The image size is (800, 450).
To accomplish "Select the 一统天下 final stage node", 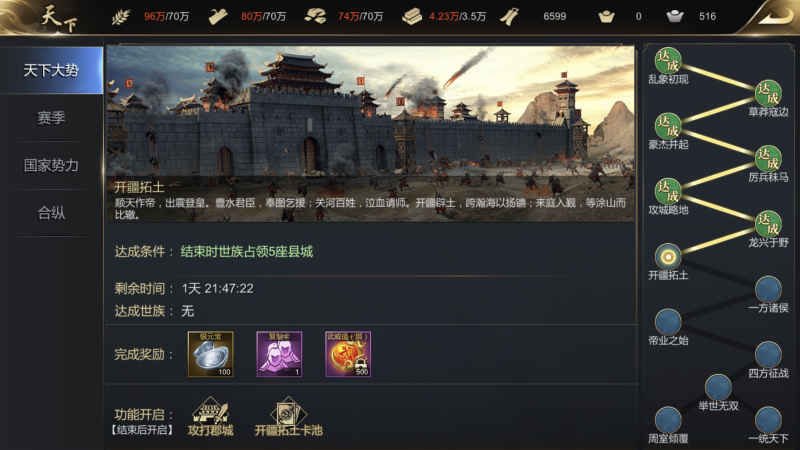I will 768,420.
